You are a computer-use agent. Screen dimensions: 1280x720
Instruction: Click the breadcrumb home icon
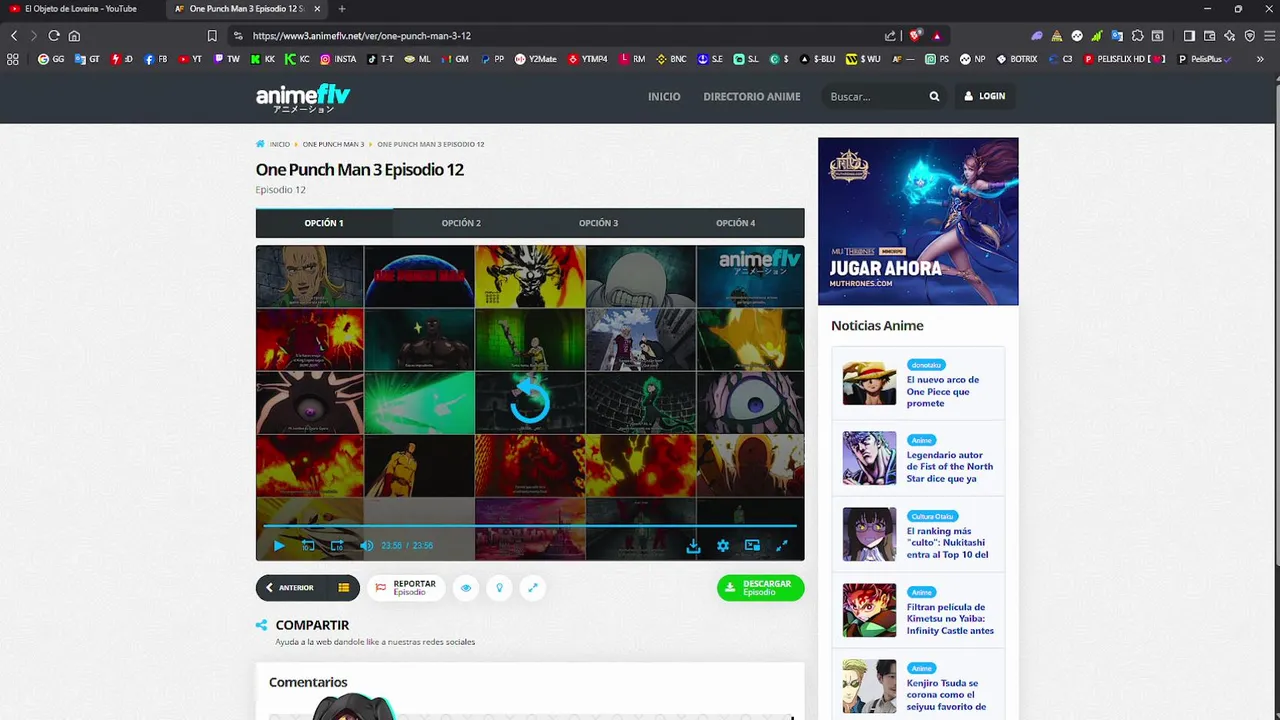tap(261, 144)
